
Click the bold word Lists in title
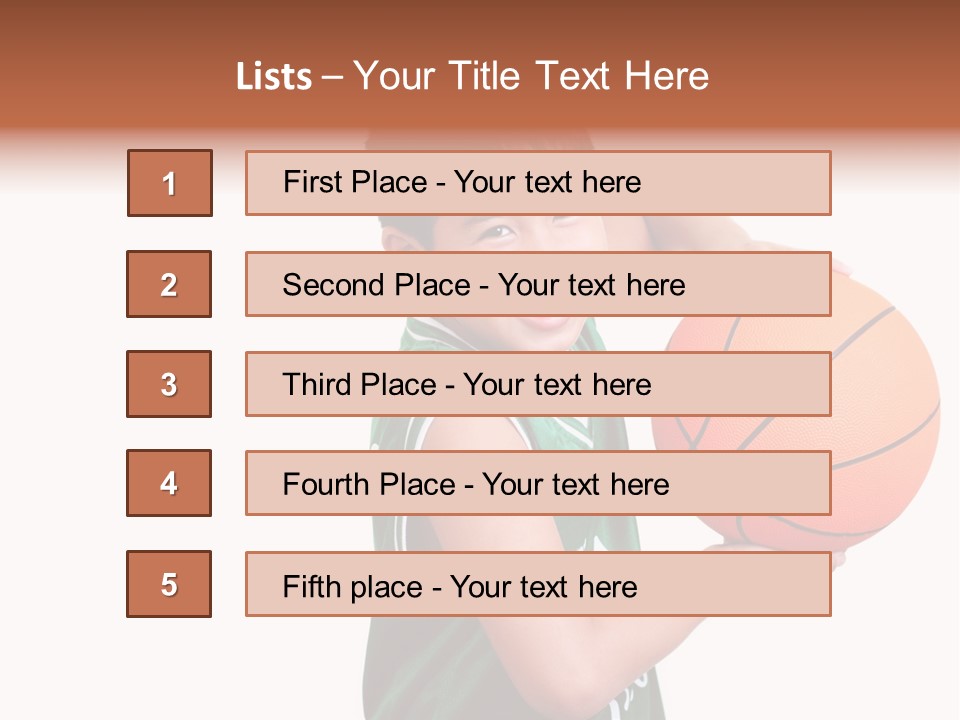coord(274,77)
